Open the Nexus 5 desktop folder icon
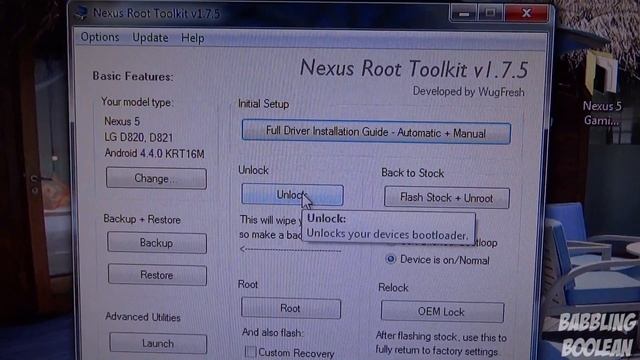The image size is (640, 360). (602, 89)
